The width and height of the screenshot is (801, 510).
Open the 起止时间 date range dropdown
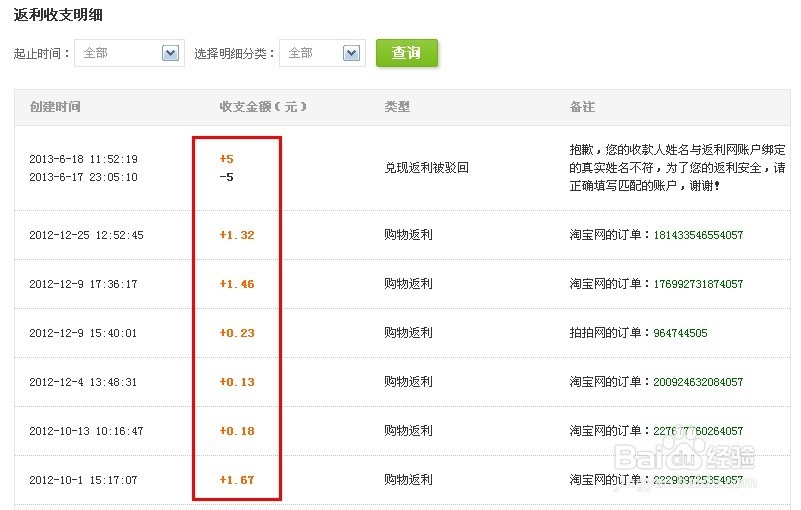tap(128, 53)
